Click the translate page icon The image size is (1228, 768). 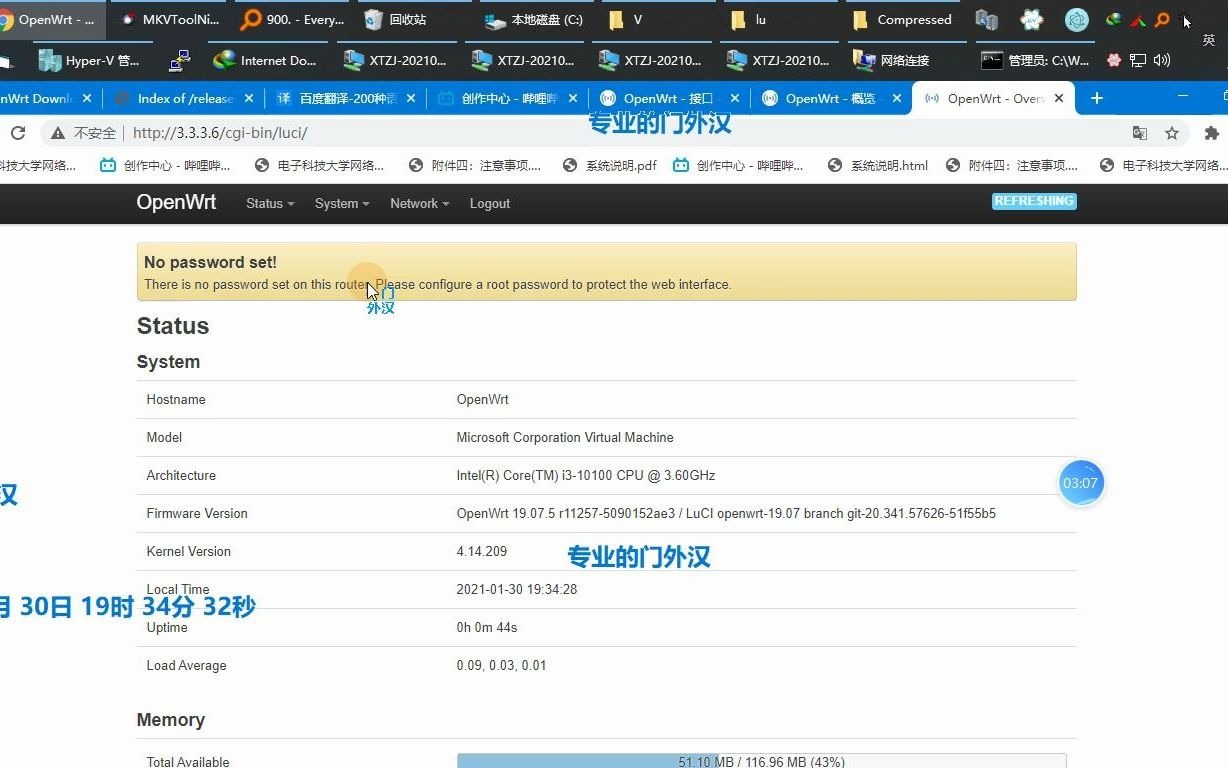click(x=1139, y=132)
